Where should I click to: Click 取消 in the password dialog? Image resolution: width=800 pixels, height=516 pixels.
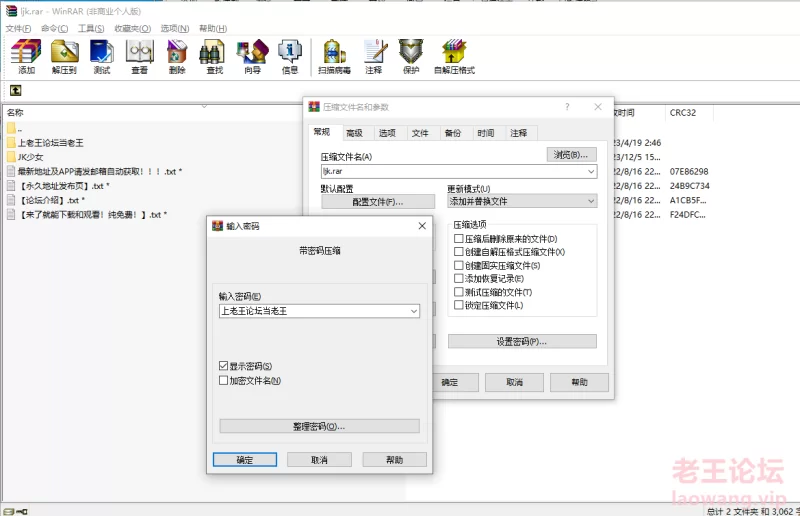[x=319, y=460]
